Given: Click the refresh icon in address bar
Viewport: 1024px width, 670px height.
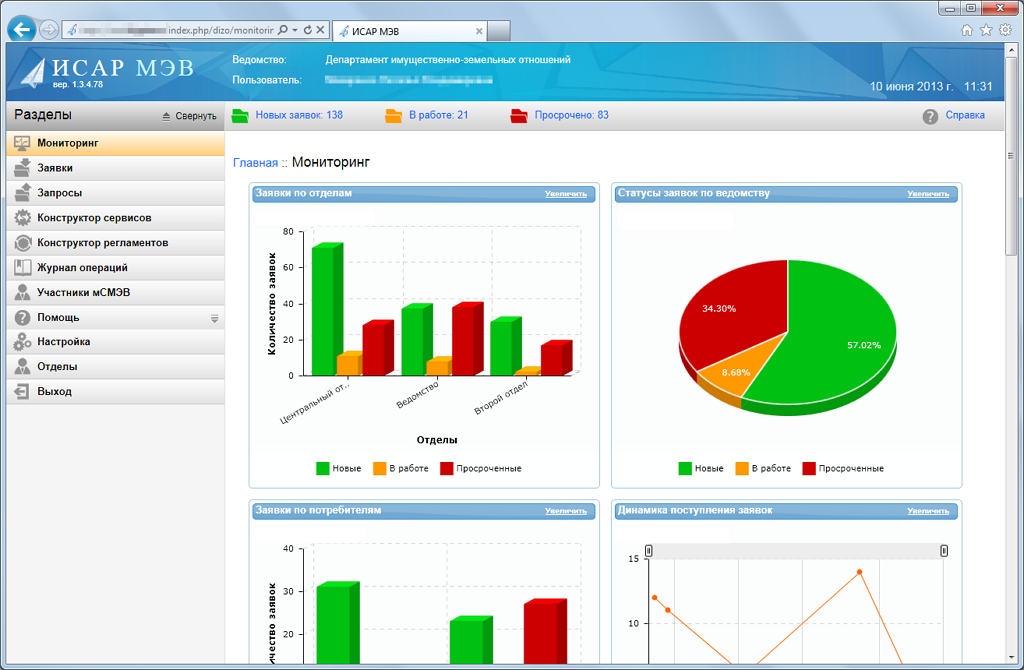Looking at the screenshot, I should tap(308, 29).
